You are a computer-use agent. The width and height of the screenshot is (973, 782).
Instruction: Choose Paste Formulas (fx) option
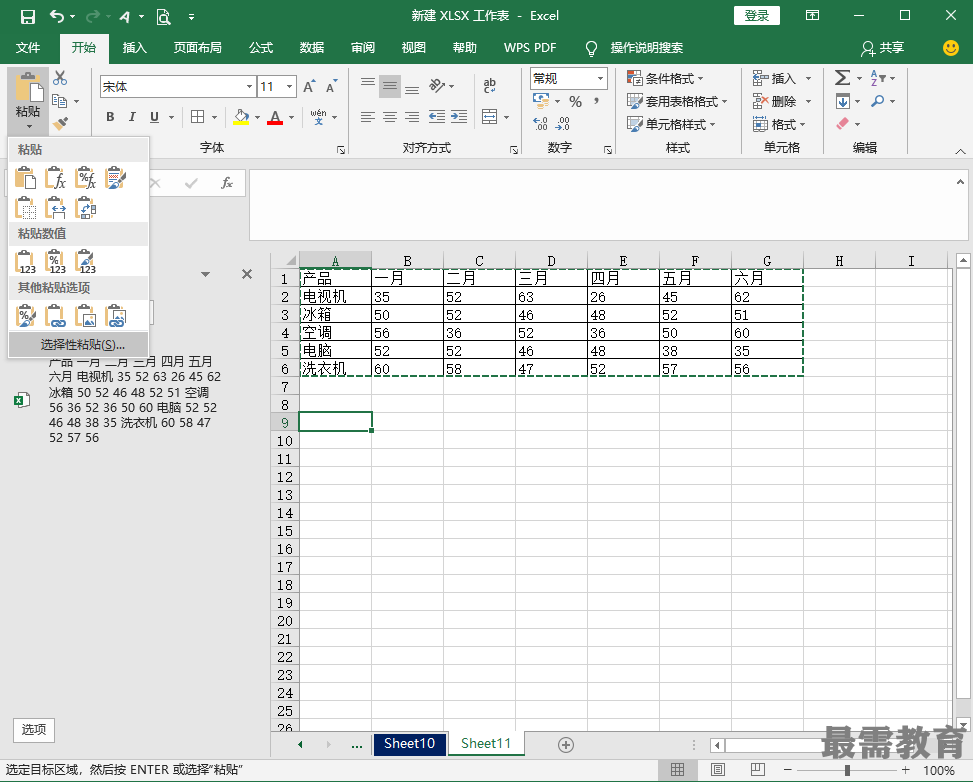coord(55,178)
